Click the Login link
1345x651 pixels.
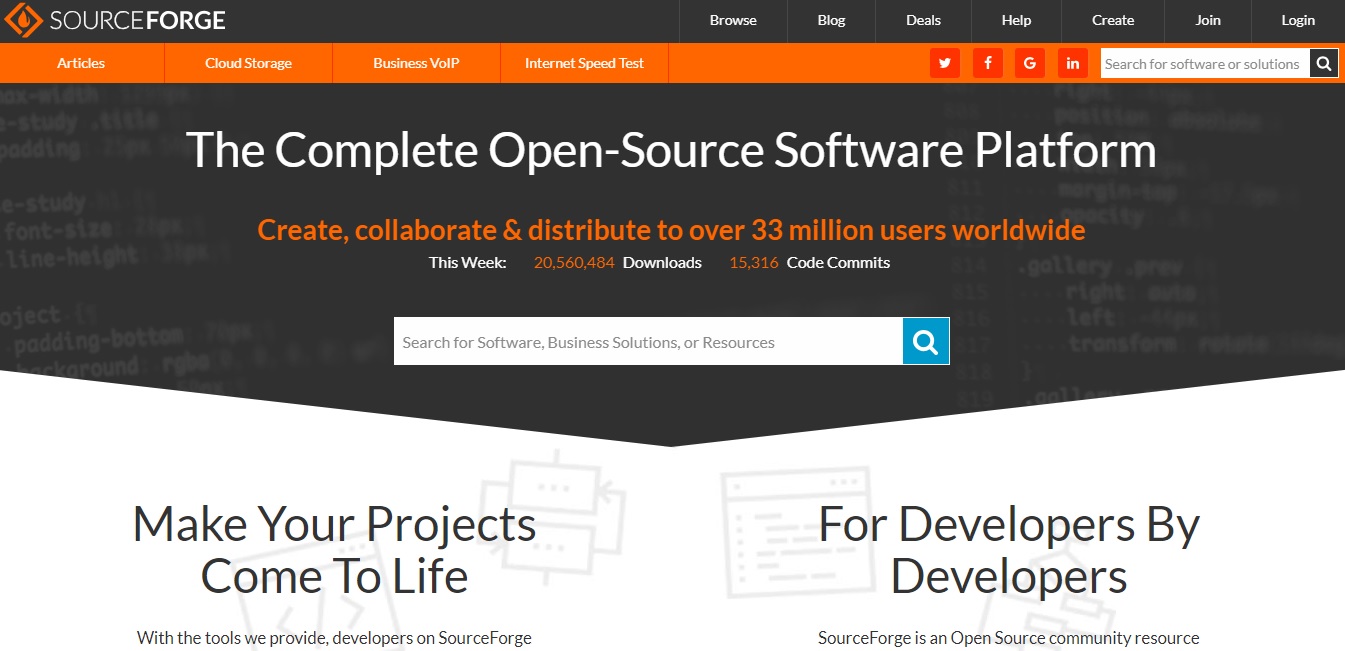1298,20
